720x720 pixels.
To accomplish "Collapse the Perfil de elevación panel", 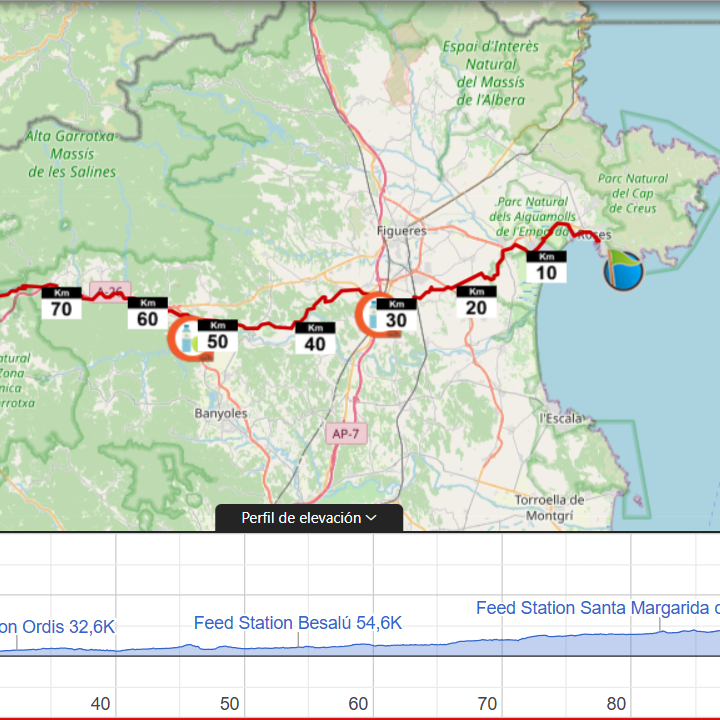I will coord(309,518).
